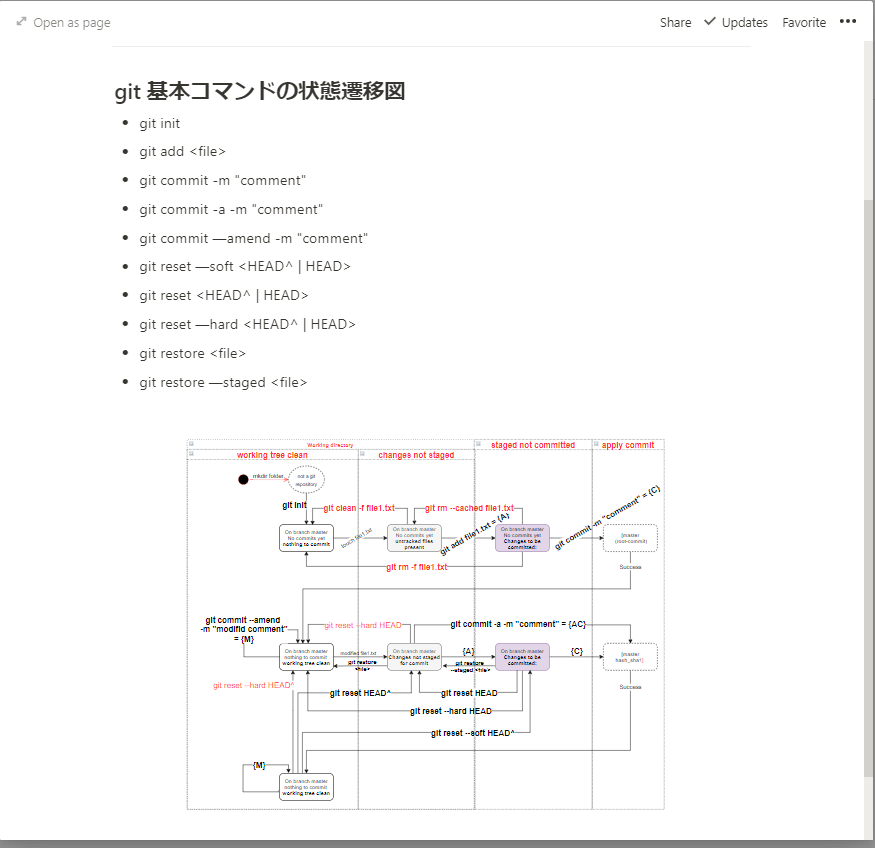Open the Updates menu

coord(745,22)
